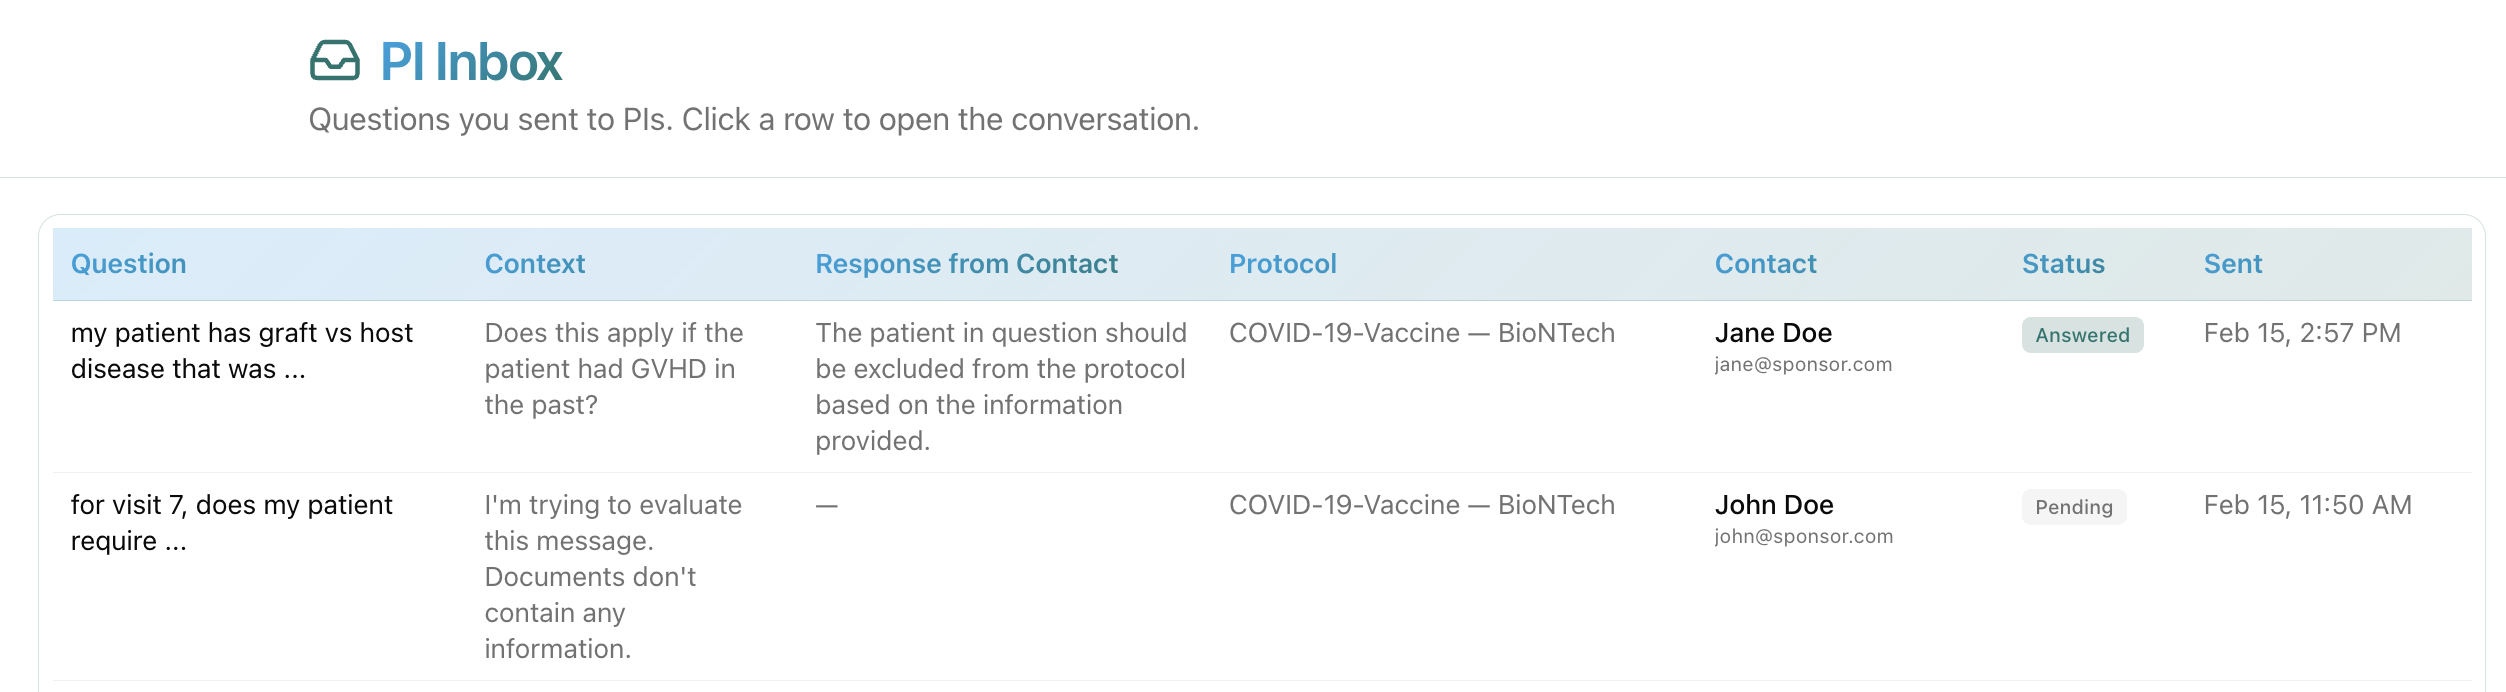Sort by the Protocol column header
Image resolution: width=2506 pixels, height=692 pixels.
pos(1282,264)
